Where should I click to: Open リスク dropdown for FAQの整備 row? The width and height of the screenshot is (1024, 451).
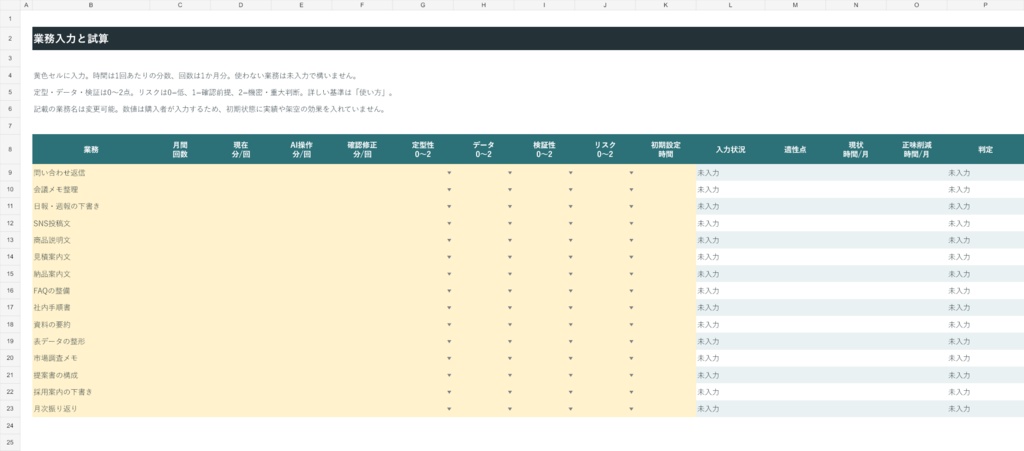pos(632,291)
